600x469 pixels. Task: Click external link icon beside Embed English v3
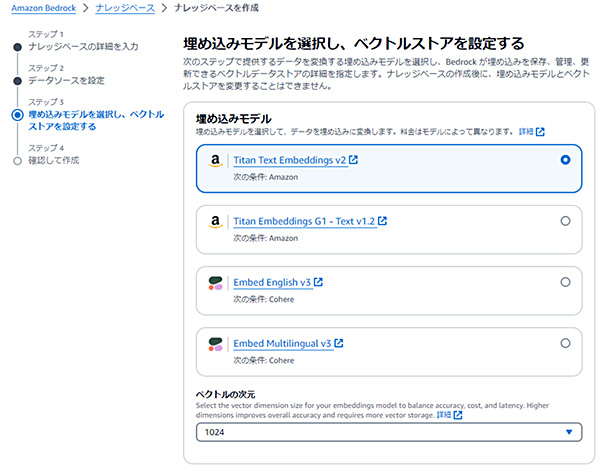pyautogui.click(x=318, y=282)
